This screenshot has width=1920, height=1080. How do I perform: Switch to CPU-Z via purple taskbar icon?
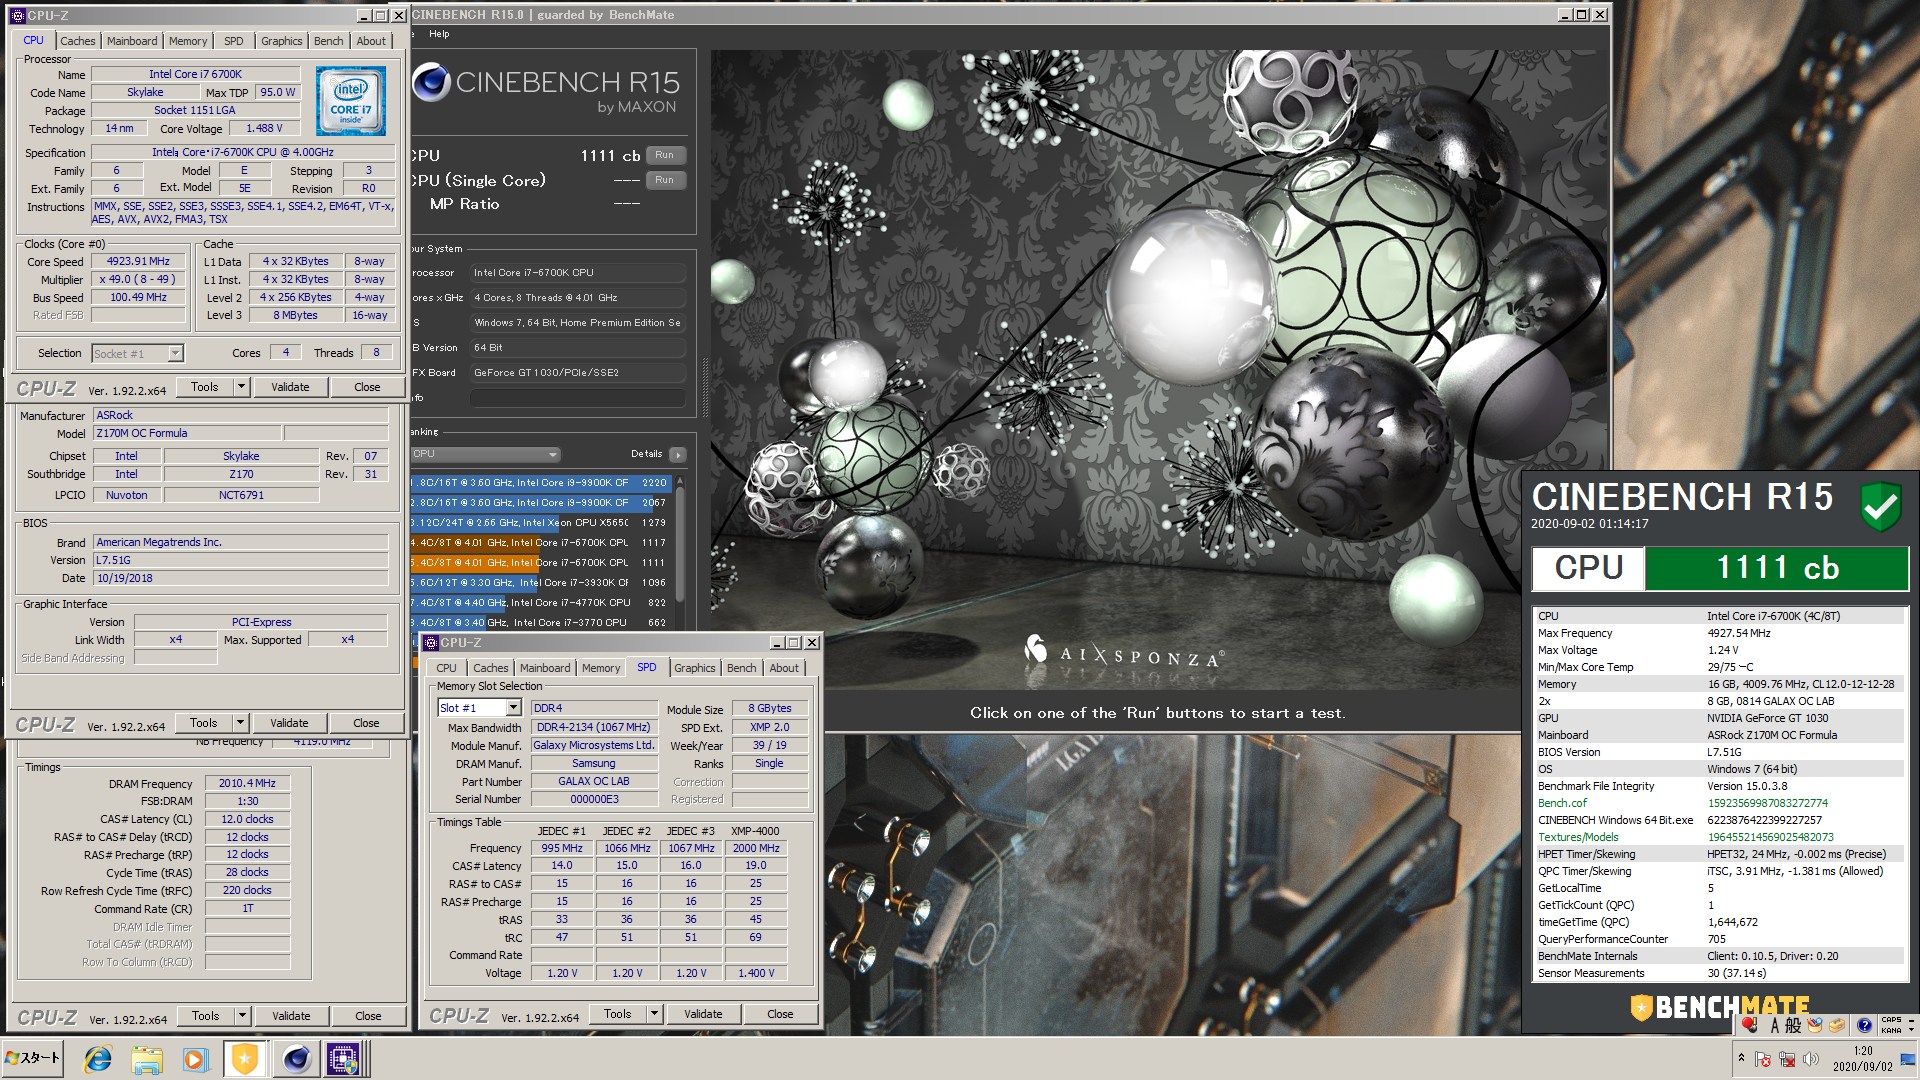click(344, 1059)
